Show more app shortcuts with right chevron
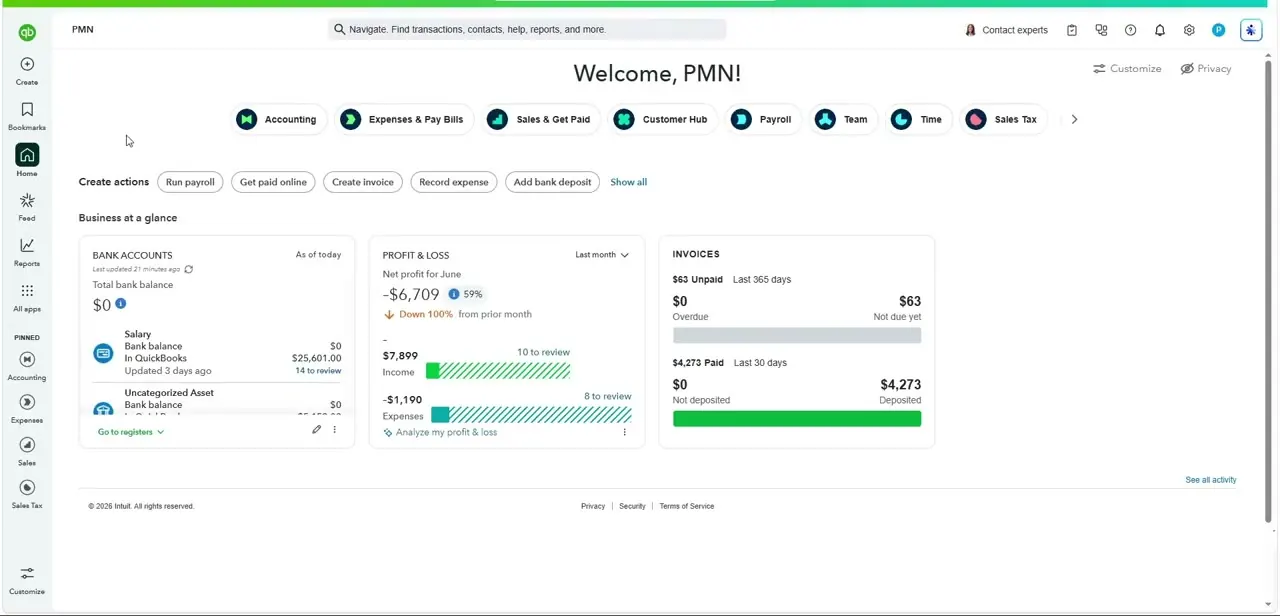1280x616 pixels. [1074, 119]
